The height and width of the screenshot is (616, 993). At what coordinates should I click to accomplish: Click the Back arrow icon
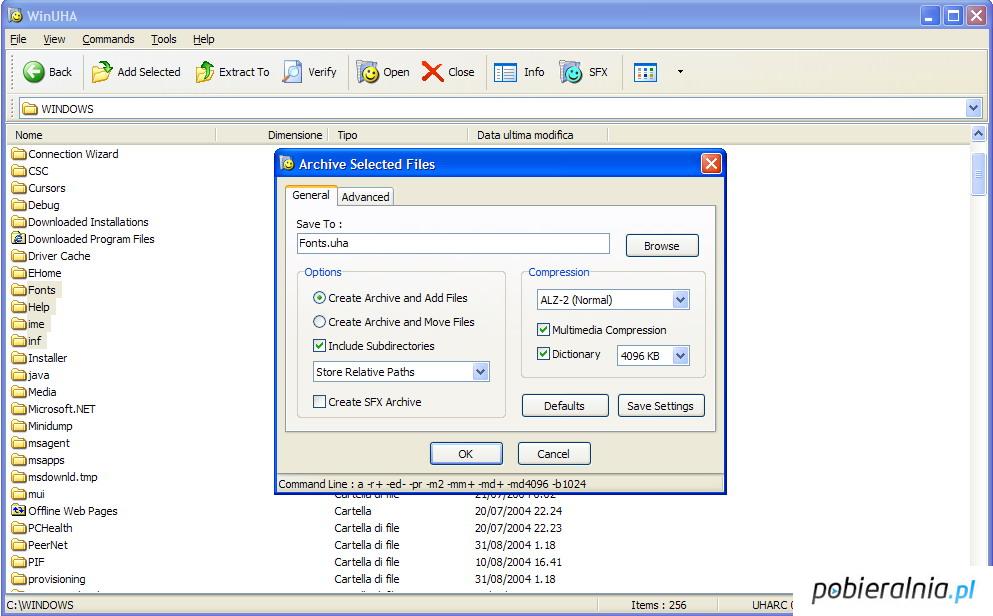34,72
